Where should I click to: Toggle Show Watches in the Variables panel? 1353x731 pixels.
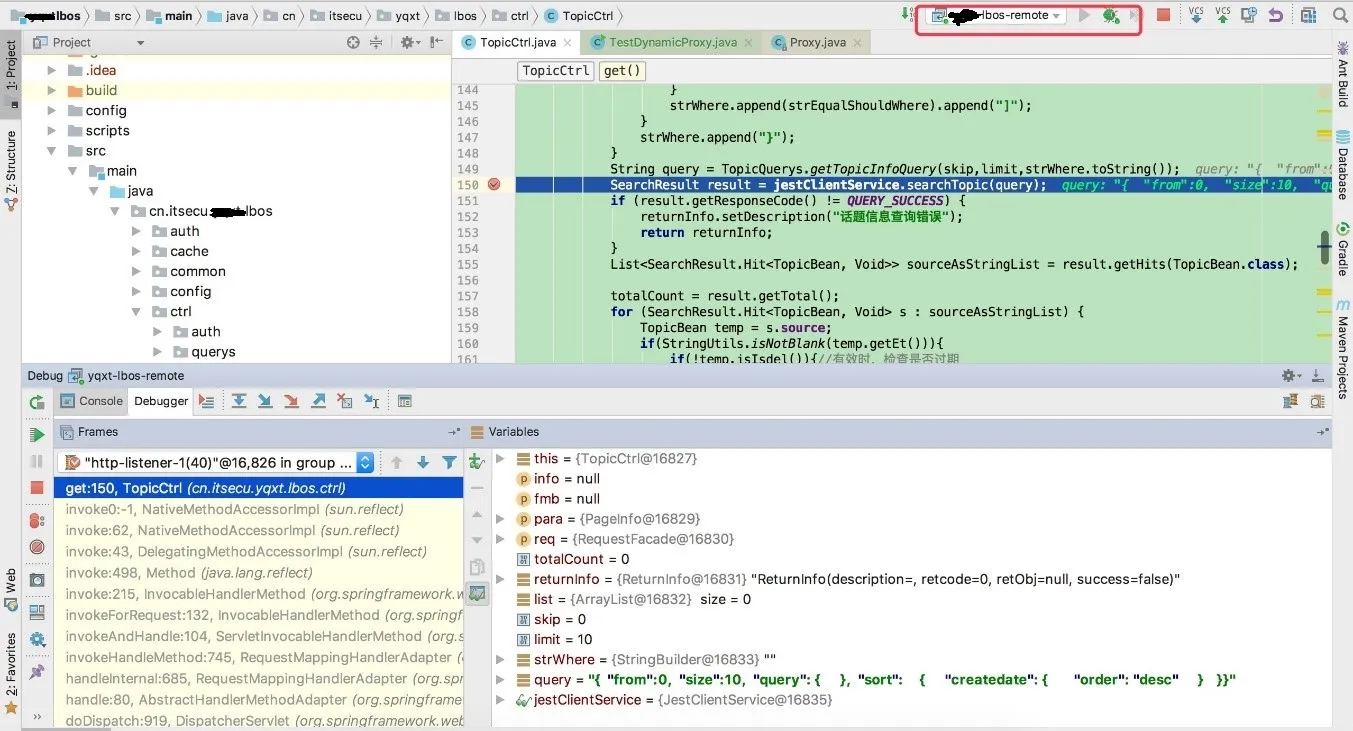click(477, 593)
